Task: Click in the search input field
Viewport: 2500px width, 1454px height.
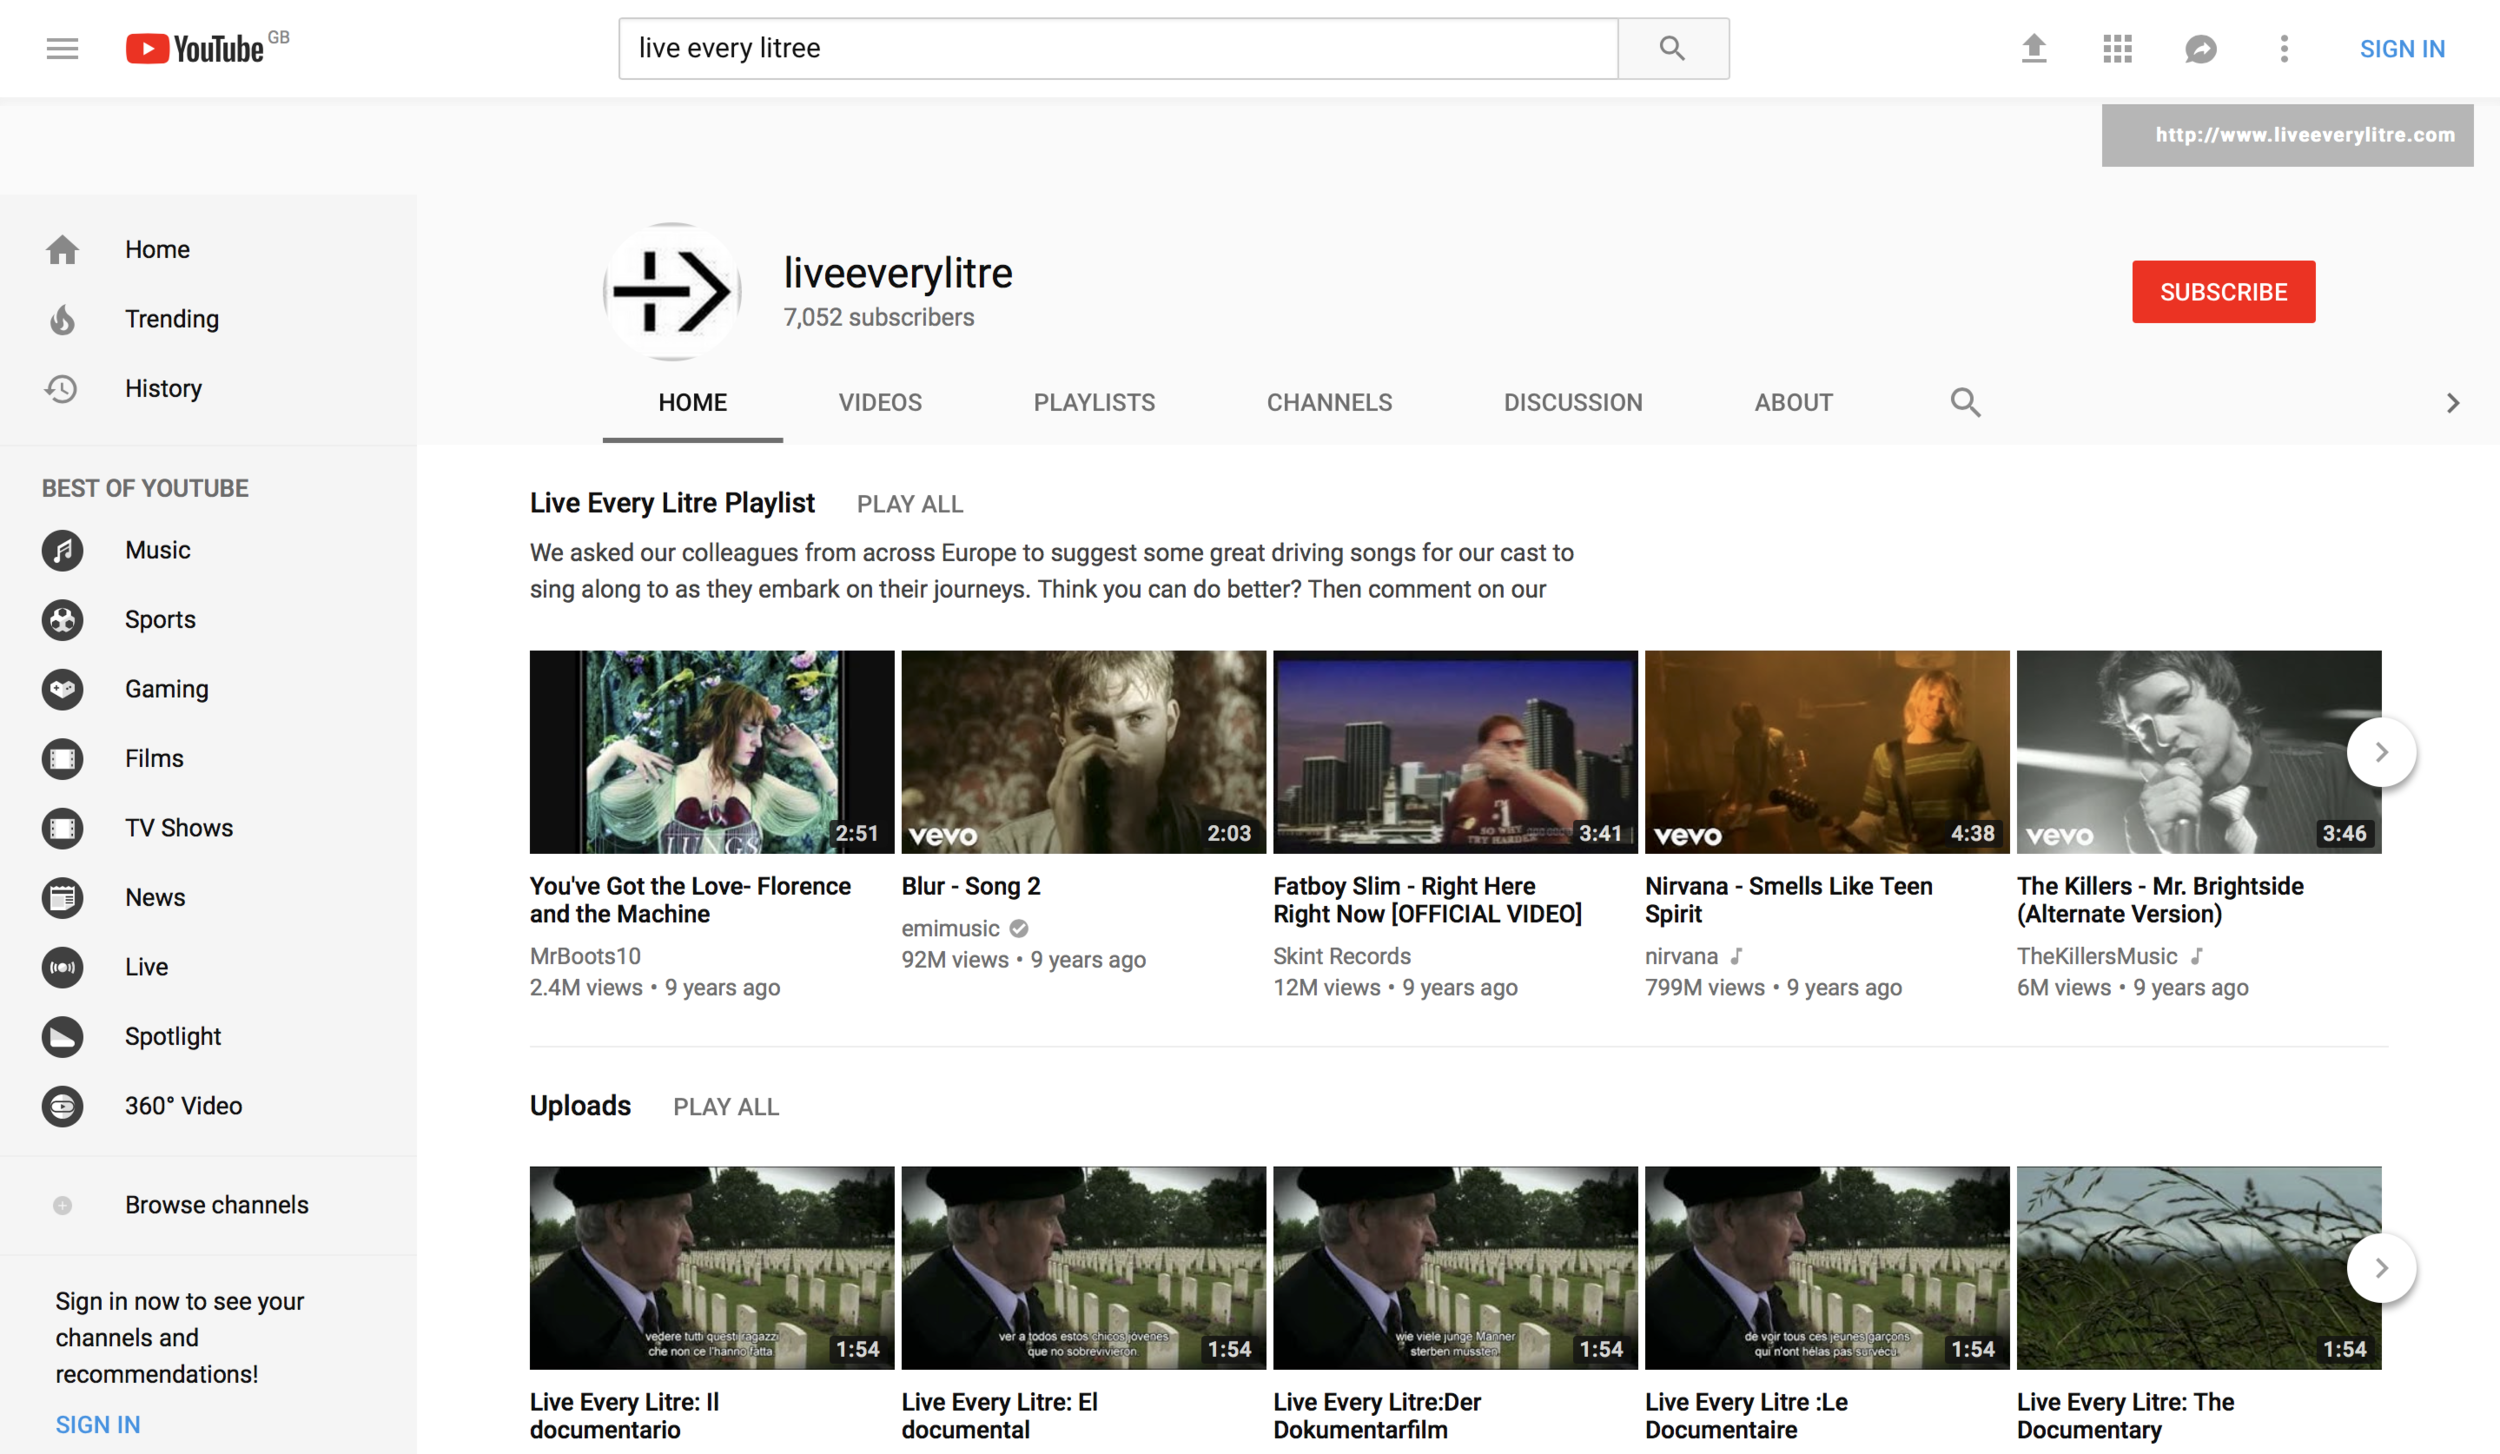Action: (1118, 48)
